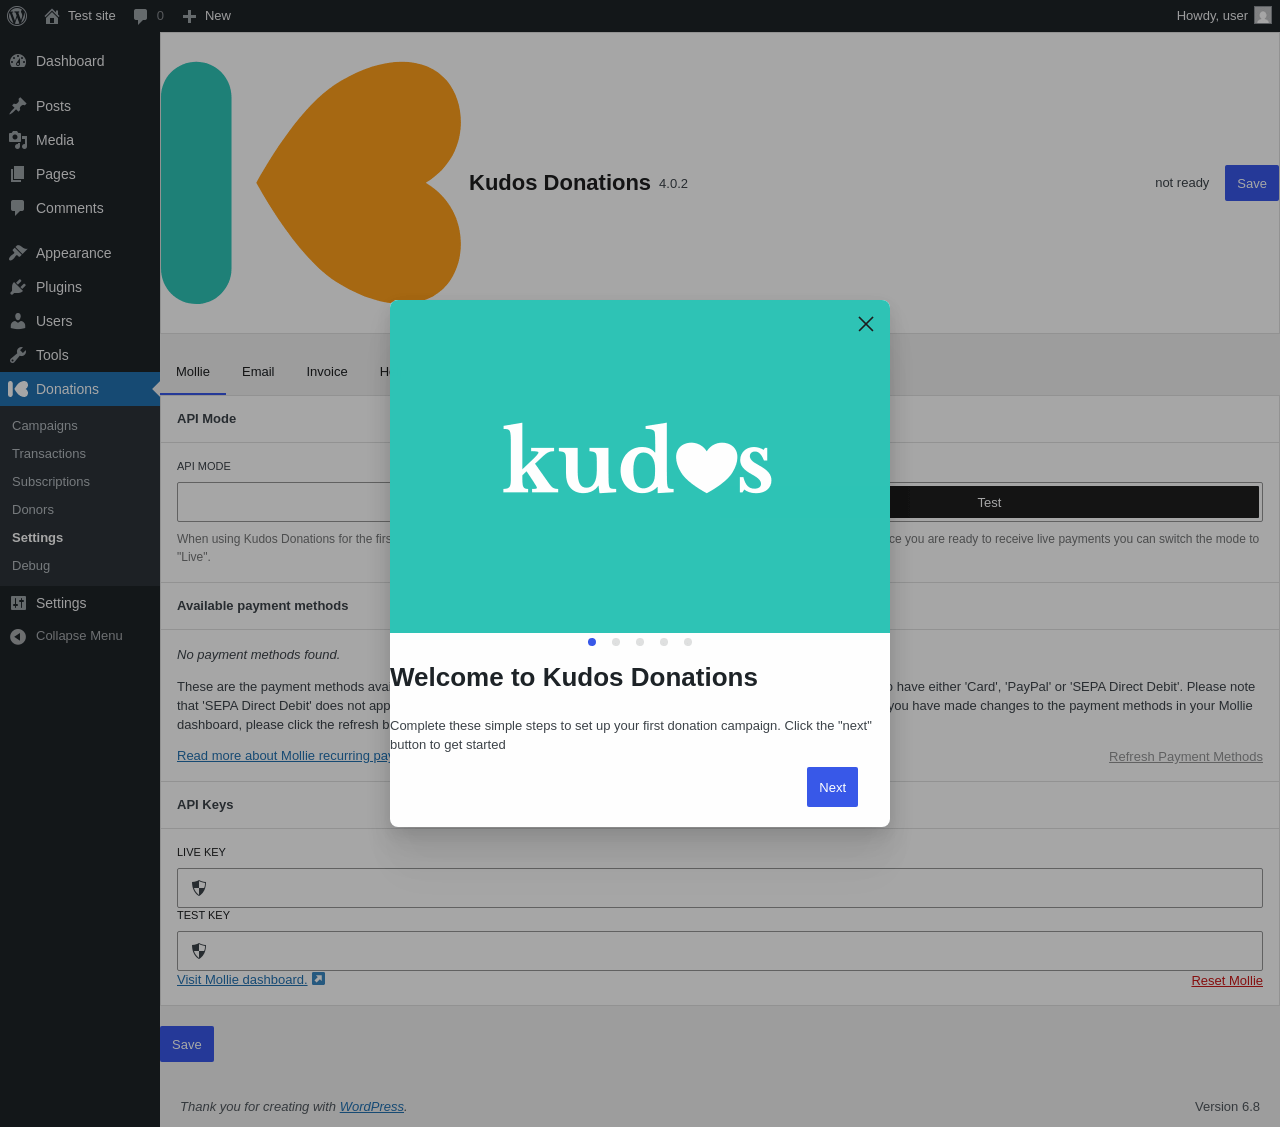Open Debug in the Donations submenu
The width and height of the screenshot is (1280, 1127).
[31, 566]
